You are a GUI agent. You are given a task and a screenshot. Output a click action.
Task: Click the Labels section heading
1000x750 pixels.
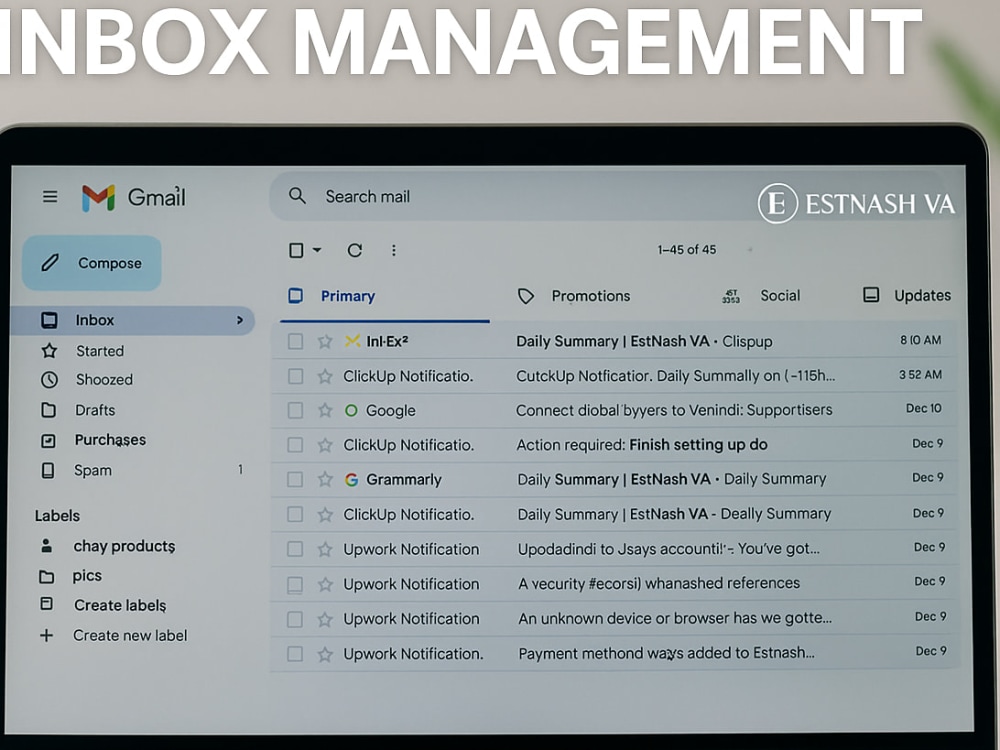click(57, 515)
